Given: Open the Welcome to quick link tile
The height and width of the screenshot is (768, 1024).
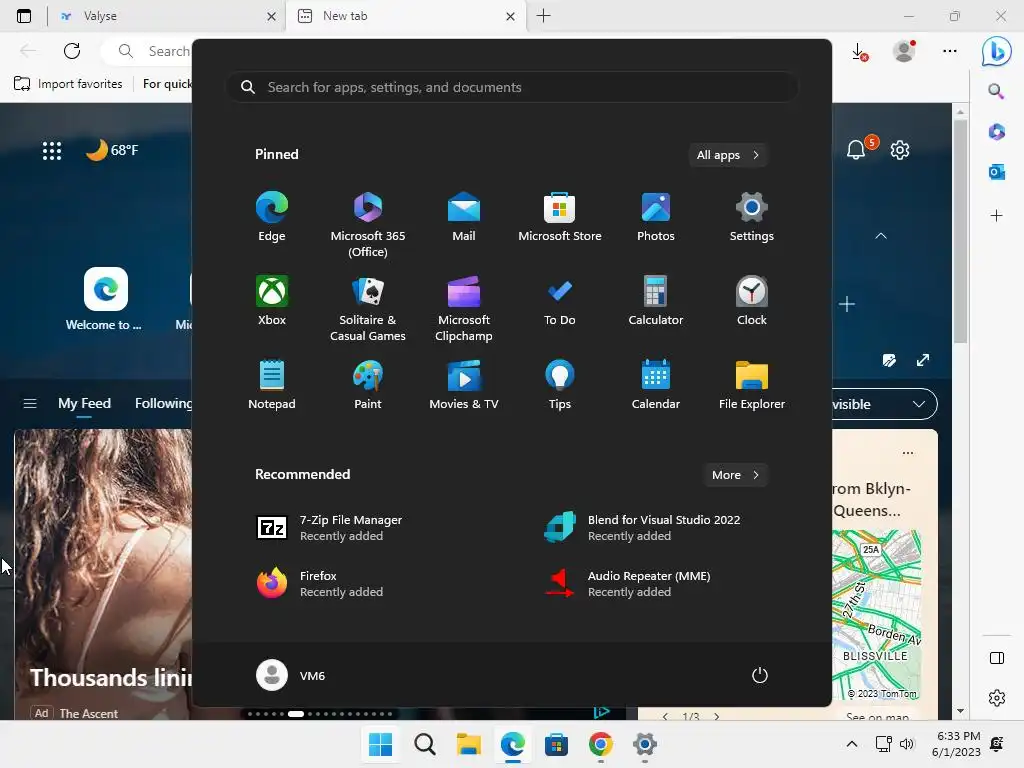Looking at the screenshot, I should tap(105, 298).
